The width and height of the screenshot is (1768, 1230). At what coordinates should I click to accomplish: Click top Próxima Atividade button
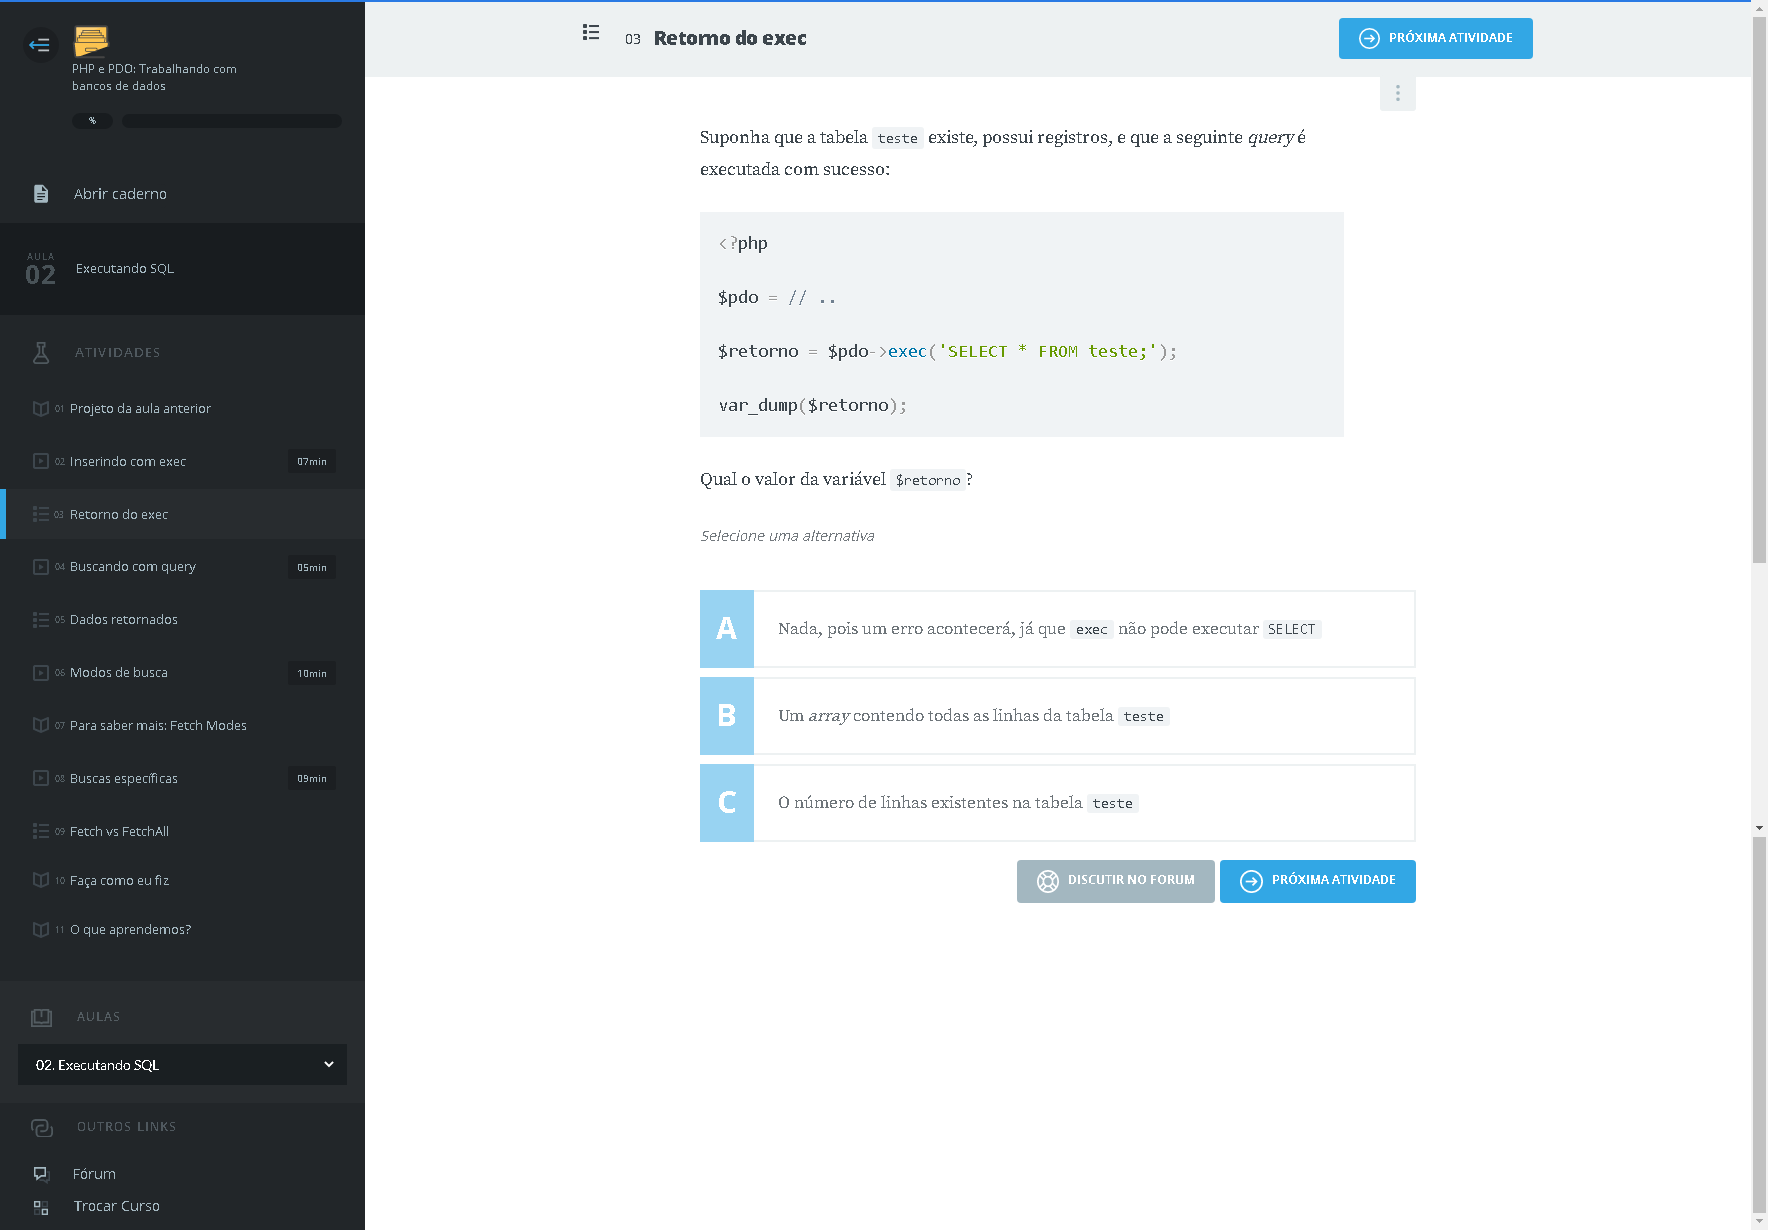(1435, 39)
